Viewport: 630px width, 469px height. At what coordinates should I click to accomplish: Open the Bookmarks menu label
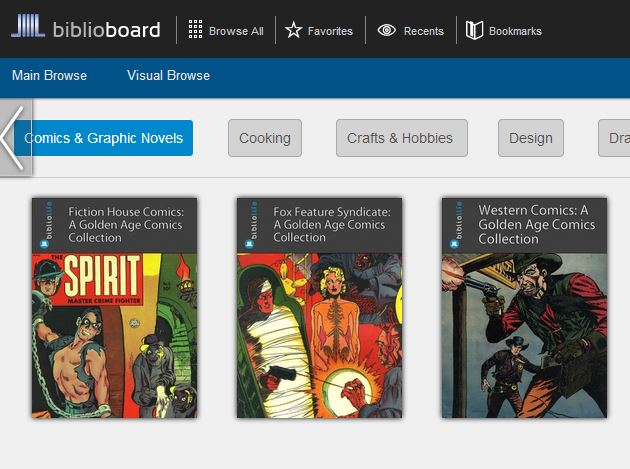point(515,31)
